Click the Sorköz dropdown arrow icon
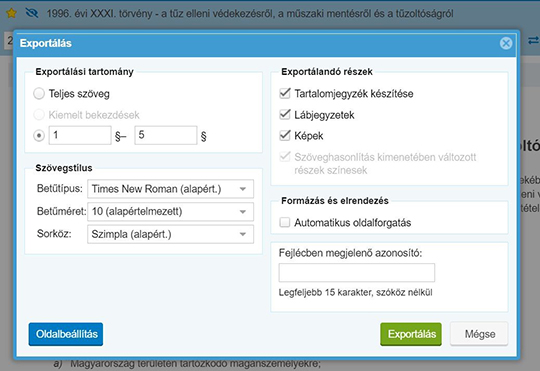Screen dimensions: 540x371 243,234
